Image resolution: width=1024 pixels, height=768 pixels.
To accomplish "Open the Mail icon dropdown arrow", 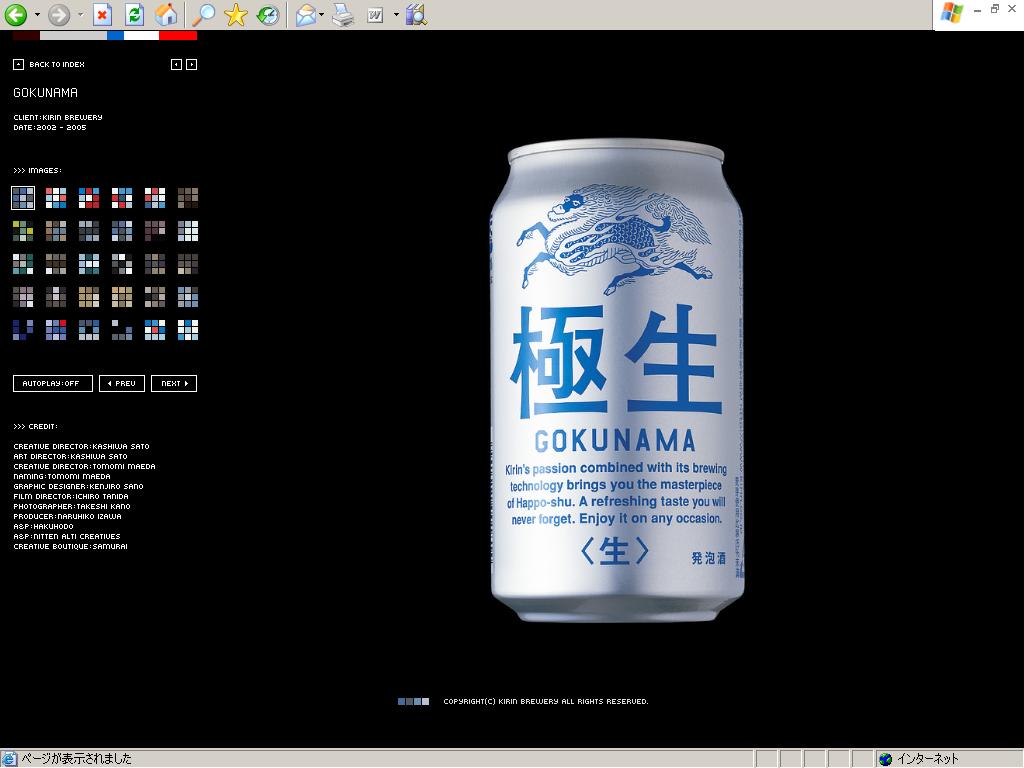I will (x=321, y=14).
